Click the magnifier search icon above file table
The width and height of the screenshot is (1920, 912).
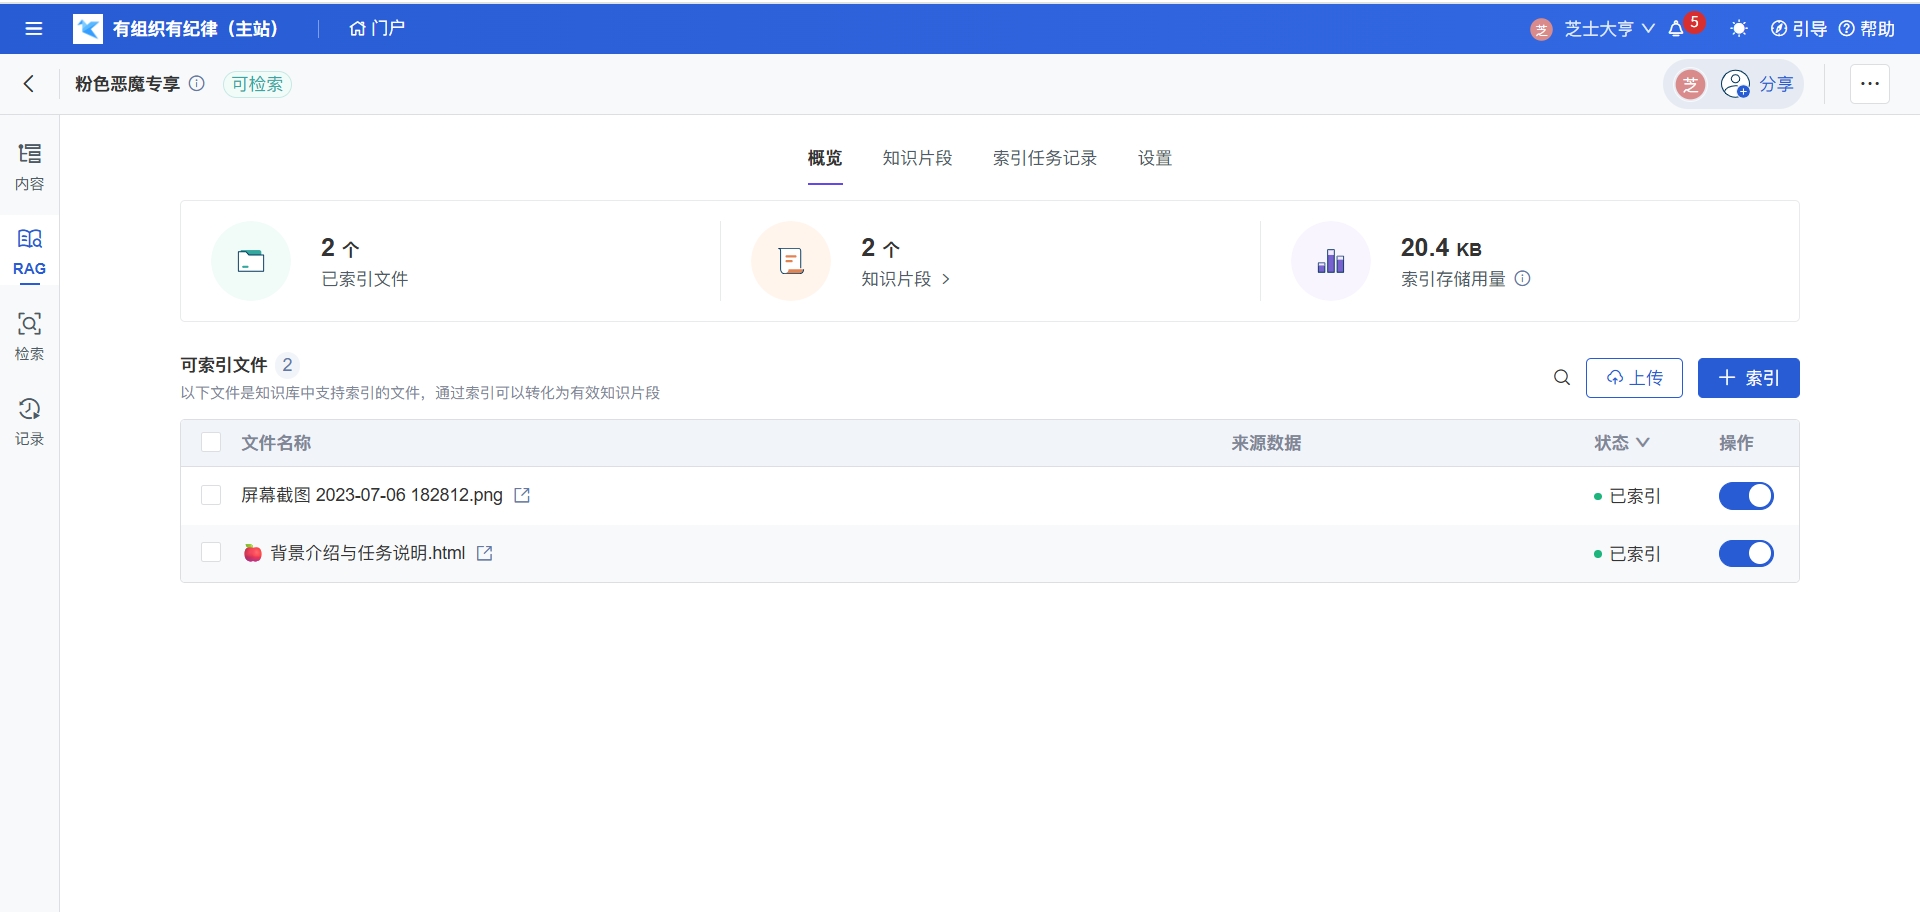(1561, 378)
